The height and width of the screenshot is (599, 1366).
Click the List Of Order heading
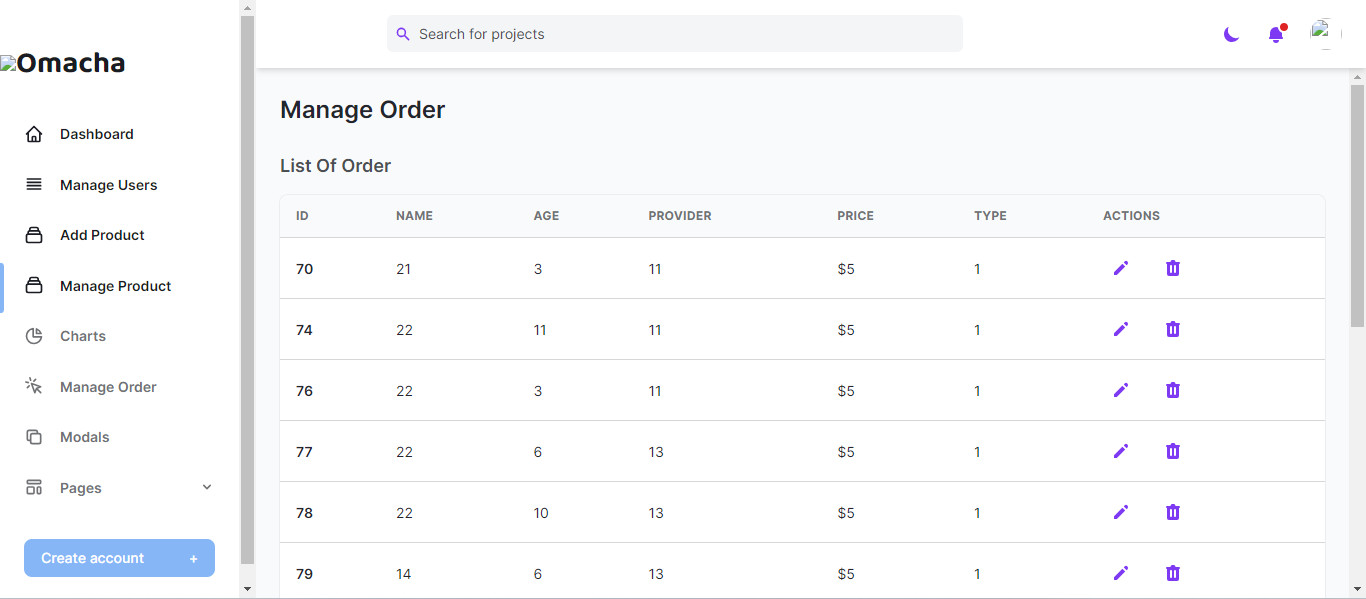335,166
